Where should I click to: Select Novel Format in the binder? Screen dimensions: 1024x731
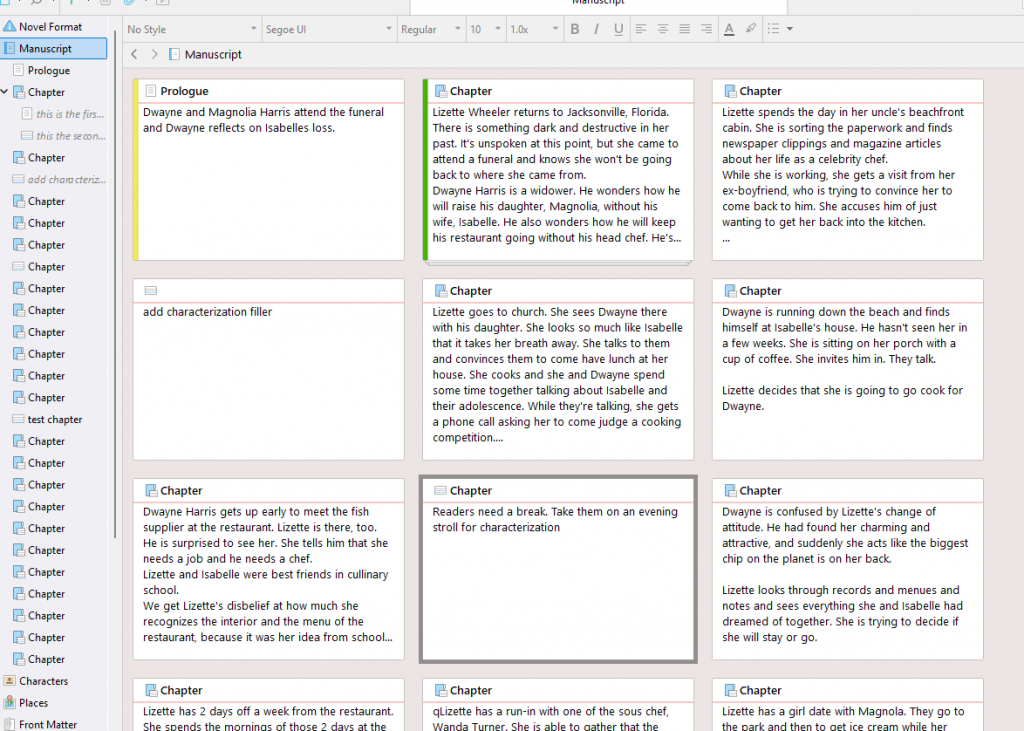point(54,27)
